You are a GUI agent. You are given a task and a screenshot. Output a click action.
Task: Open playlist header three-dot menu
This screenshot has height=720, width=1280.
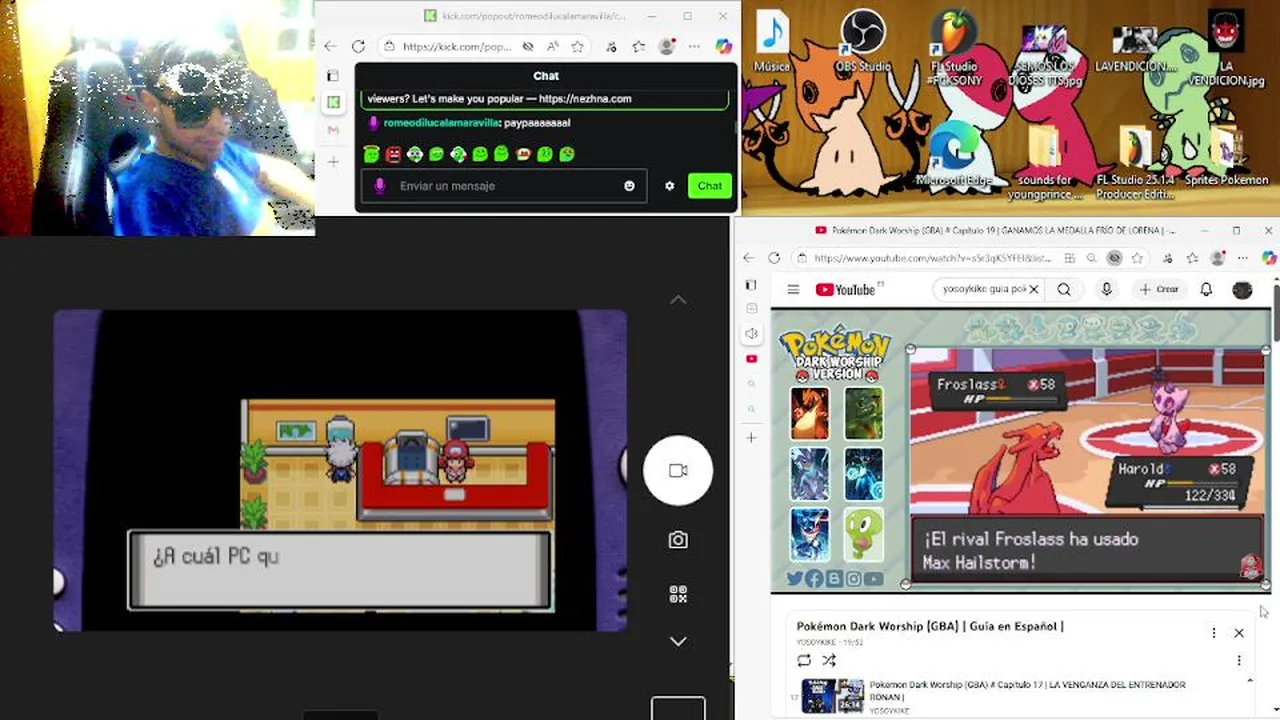tap(1214, 633)
